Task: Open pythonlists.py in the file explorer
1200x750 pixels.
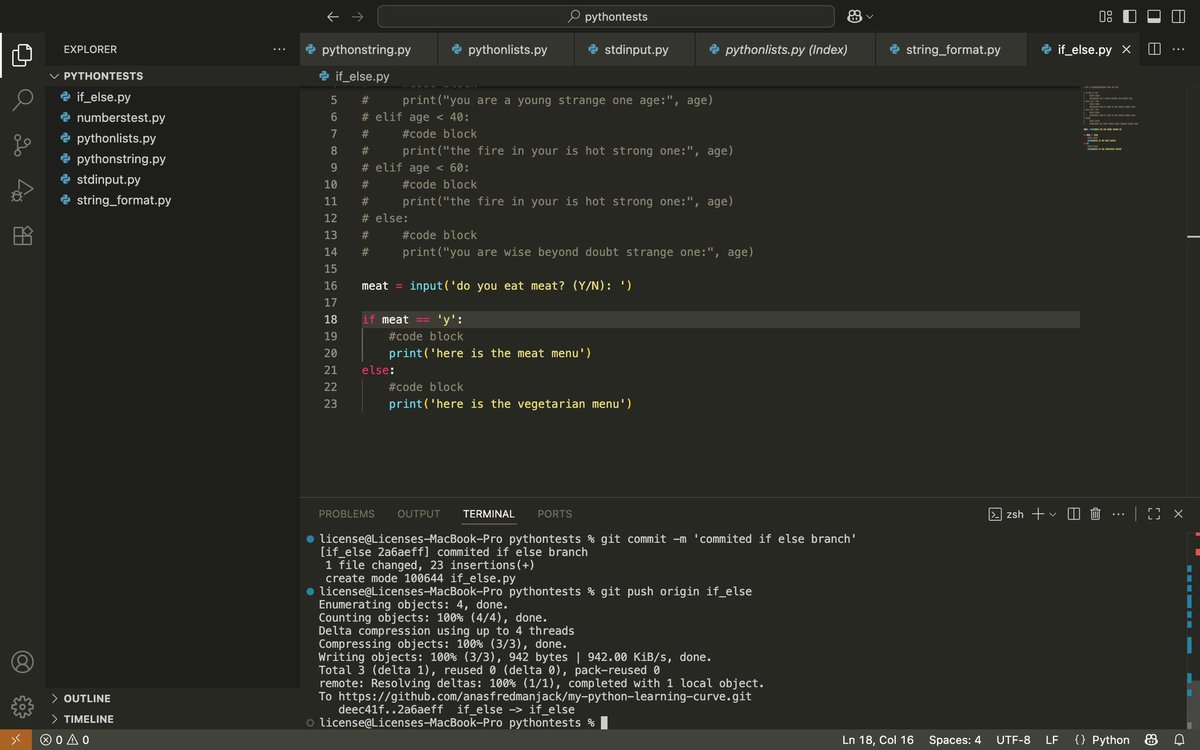Action: coord(172,138)
